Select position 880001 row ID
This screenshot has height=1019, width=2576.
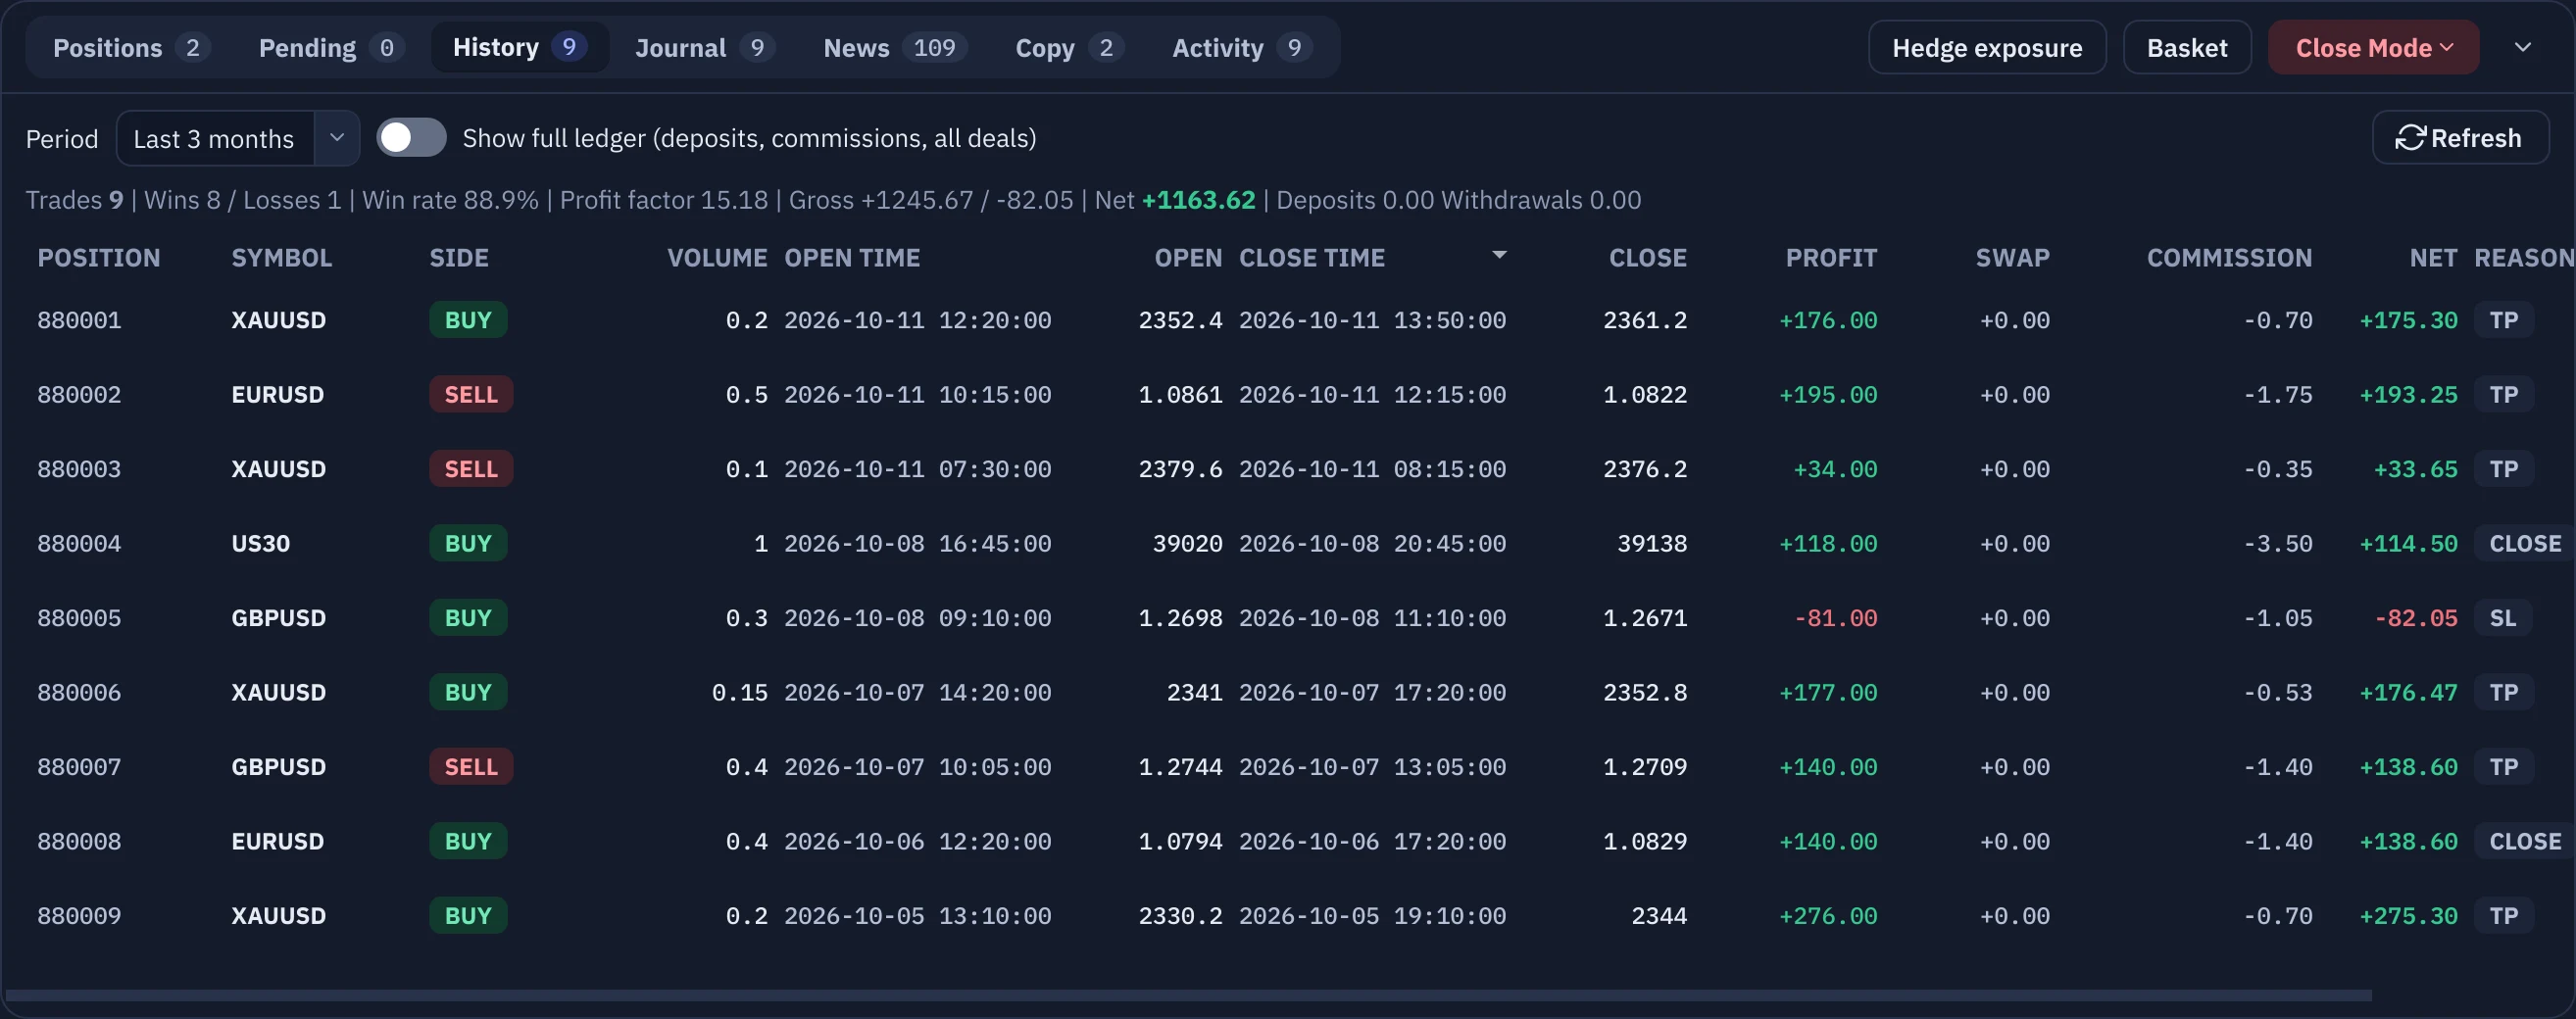tap(79, 320)
